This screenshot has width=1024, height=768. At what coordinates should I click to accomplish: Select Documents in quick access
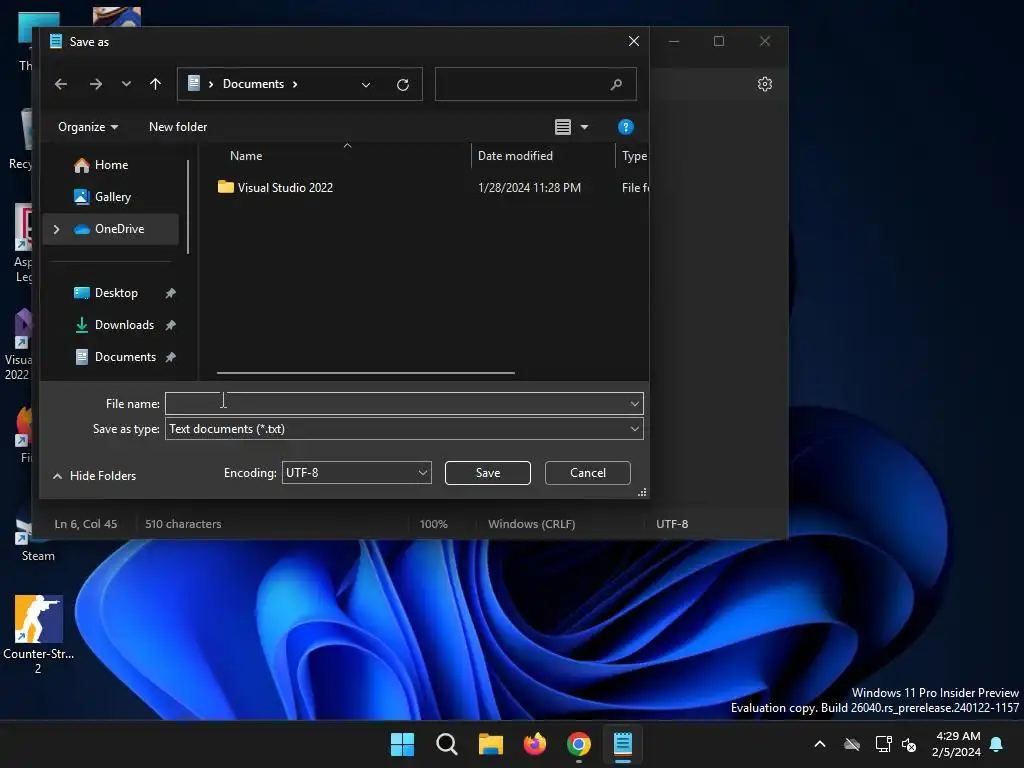(125, 357)
